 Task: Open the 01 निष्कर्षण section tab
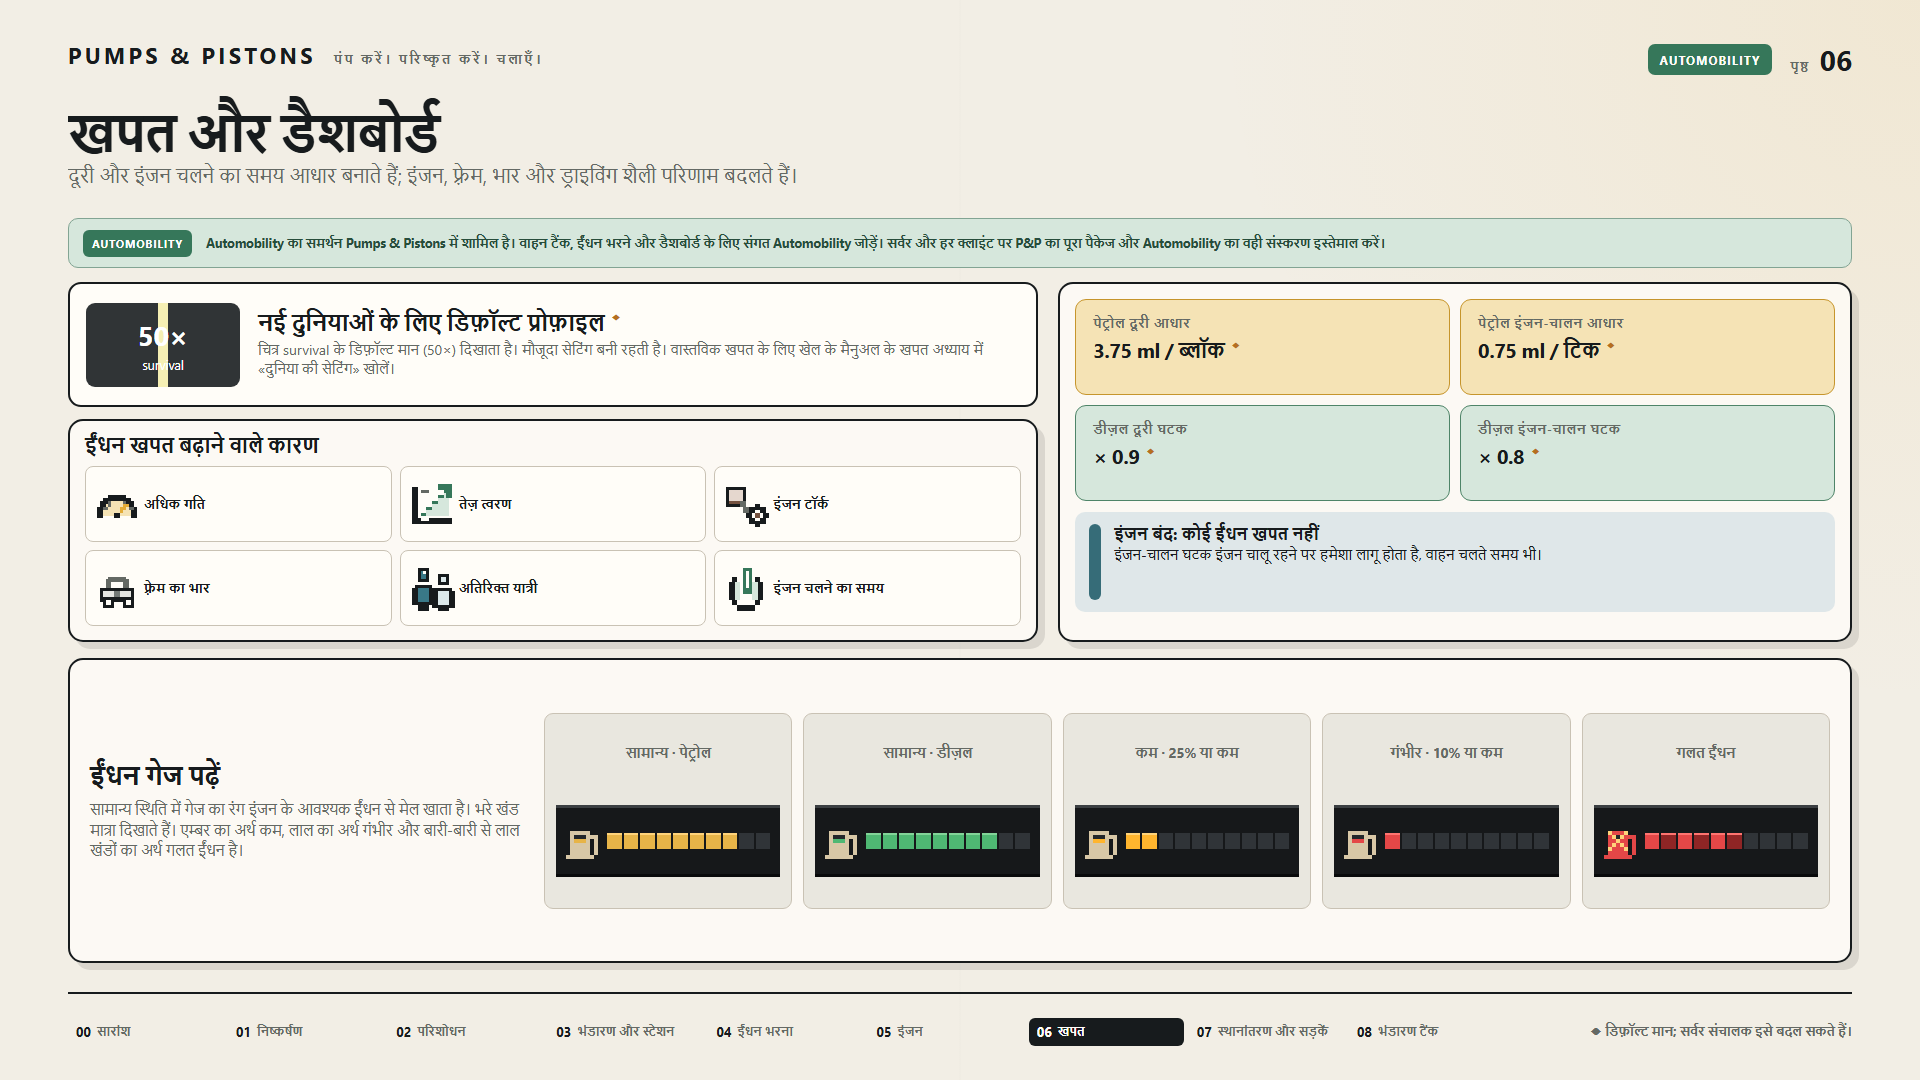tap(269, 1031)
